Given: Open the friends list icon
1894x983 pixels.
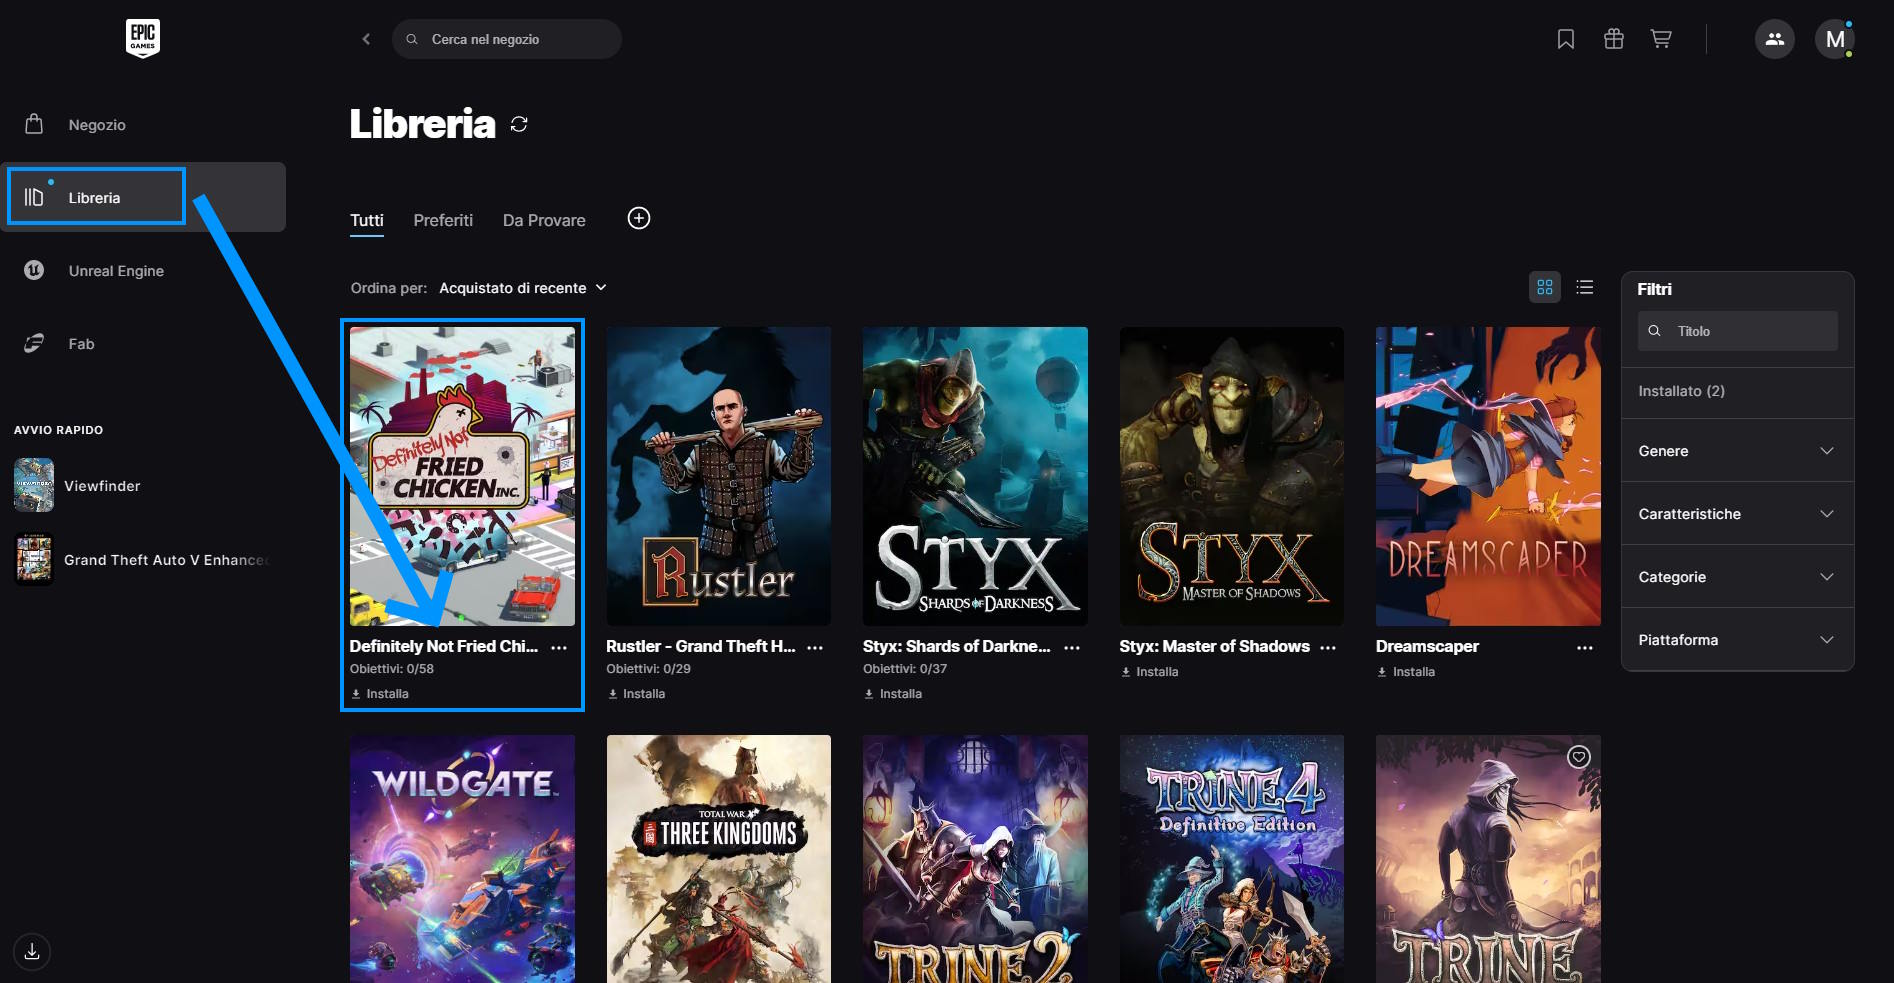Looking at the screenshot, I should [x=1774, y=39].
